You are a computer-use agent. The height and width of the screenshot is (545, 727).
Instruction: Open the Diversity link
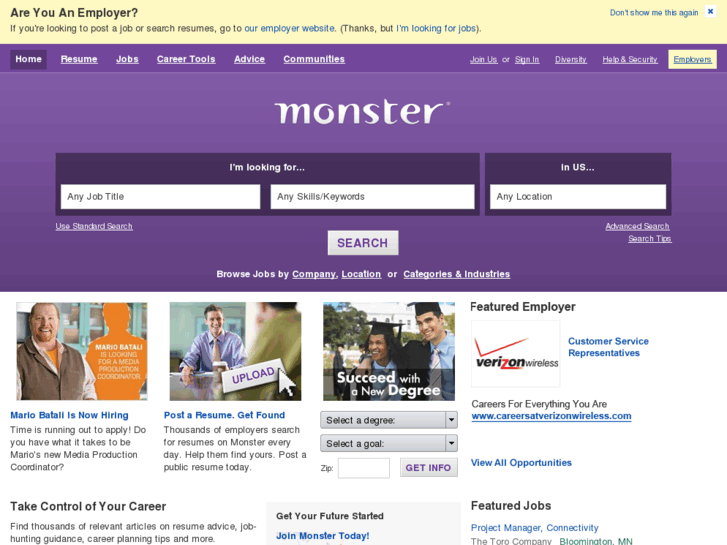571,59
